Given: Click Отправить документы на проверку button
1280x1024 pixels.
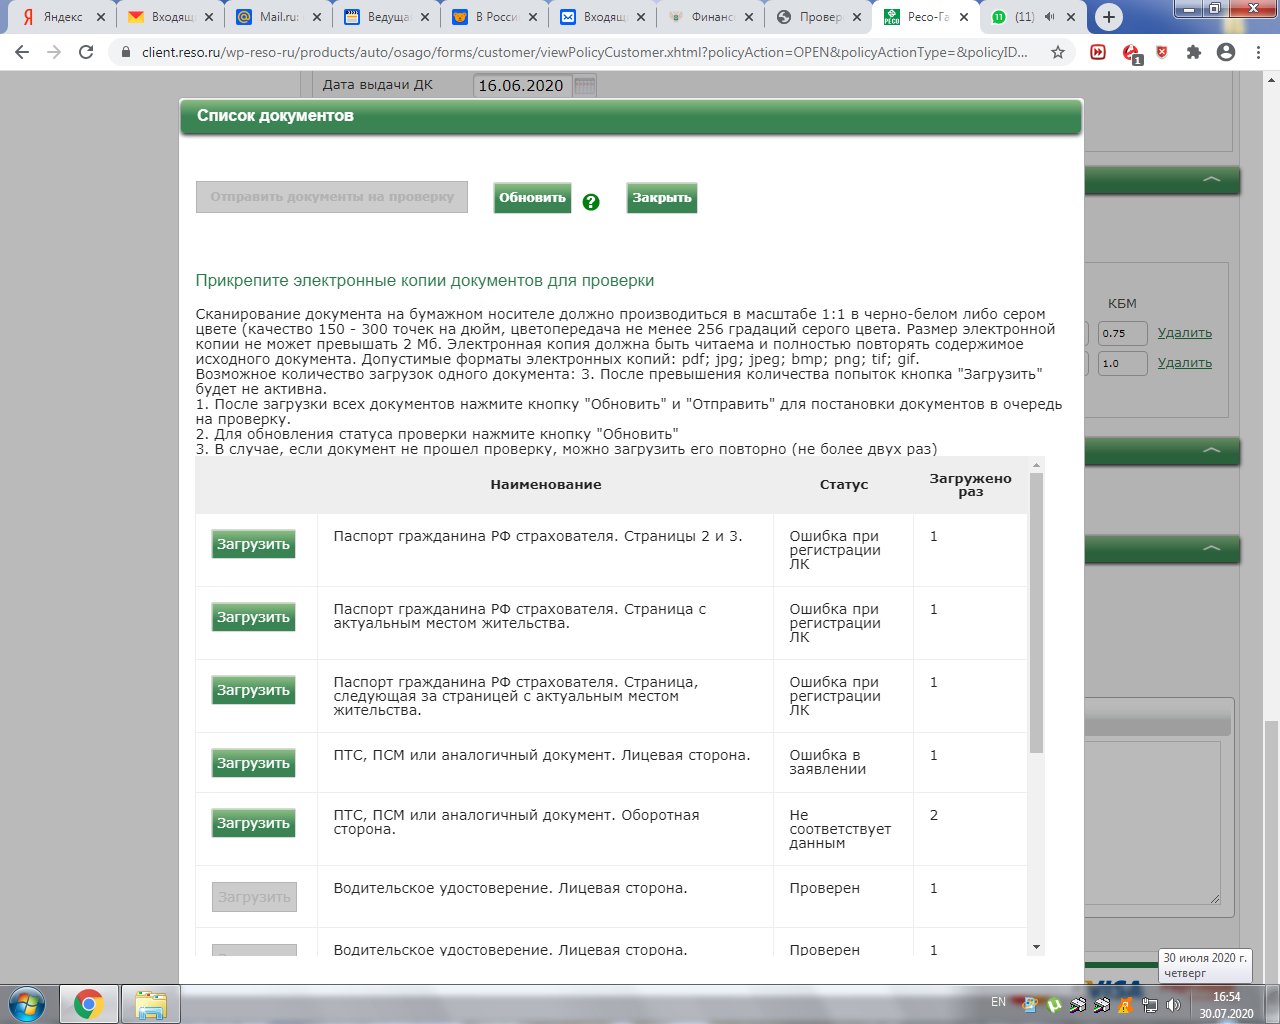Looking at the screenshot, I should 332,197.
